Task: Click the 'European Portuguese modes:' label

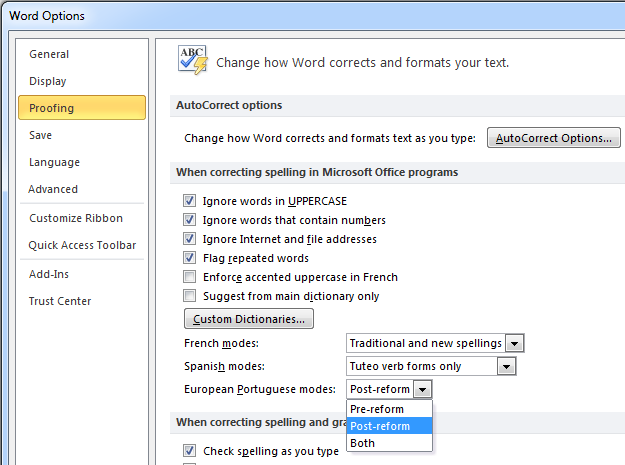Action: click(x=260, y=389)
